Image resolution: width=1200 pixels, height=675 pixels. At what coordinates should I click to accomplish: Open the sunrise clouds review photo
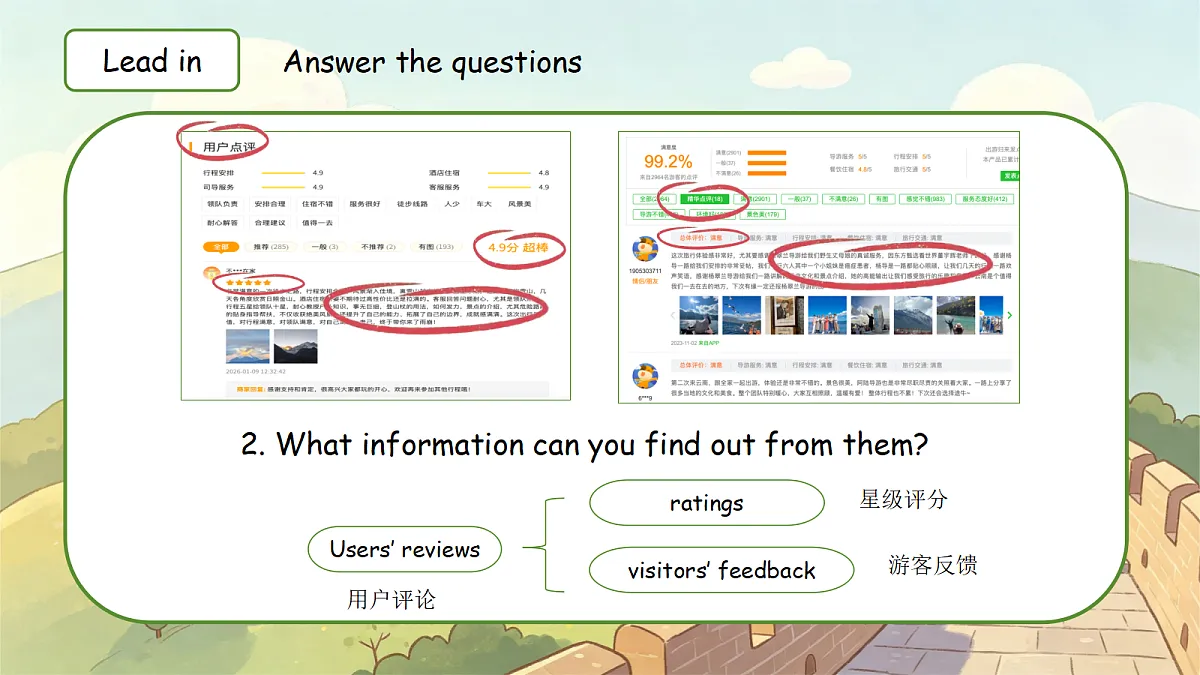click(248, 346)
